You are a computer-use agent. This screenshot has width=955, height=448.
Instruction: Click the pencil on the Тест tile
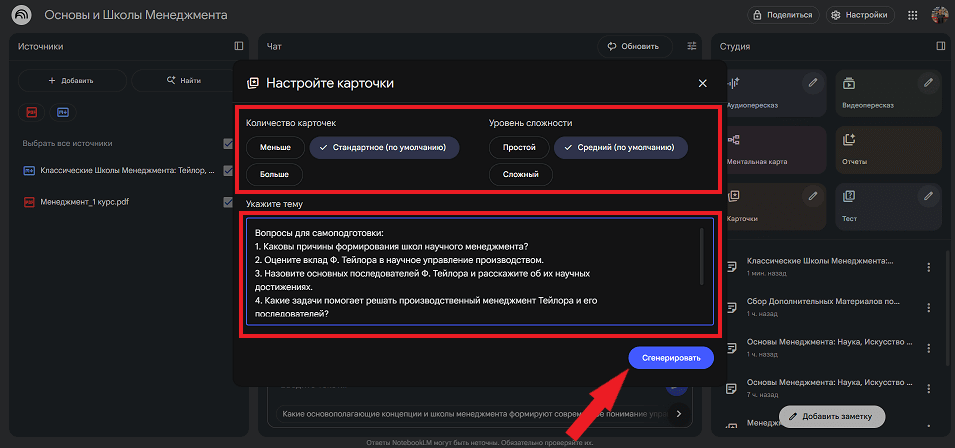(x=928, y=197)
